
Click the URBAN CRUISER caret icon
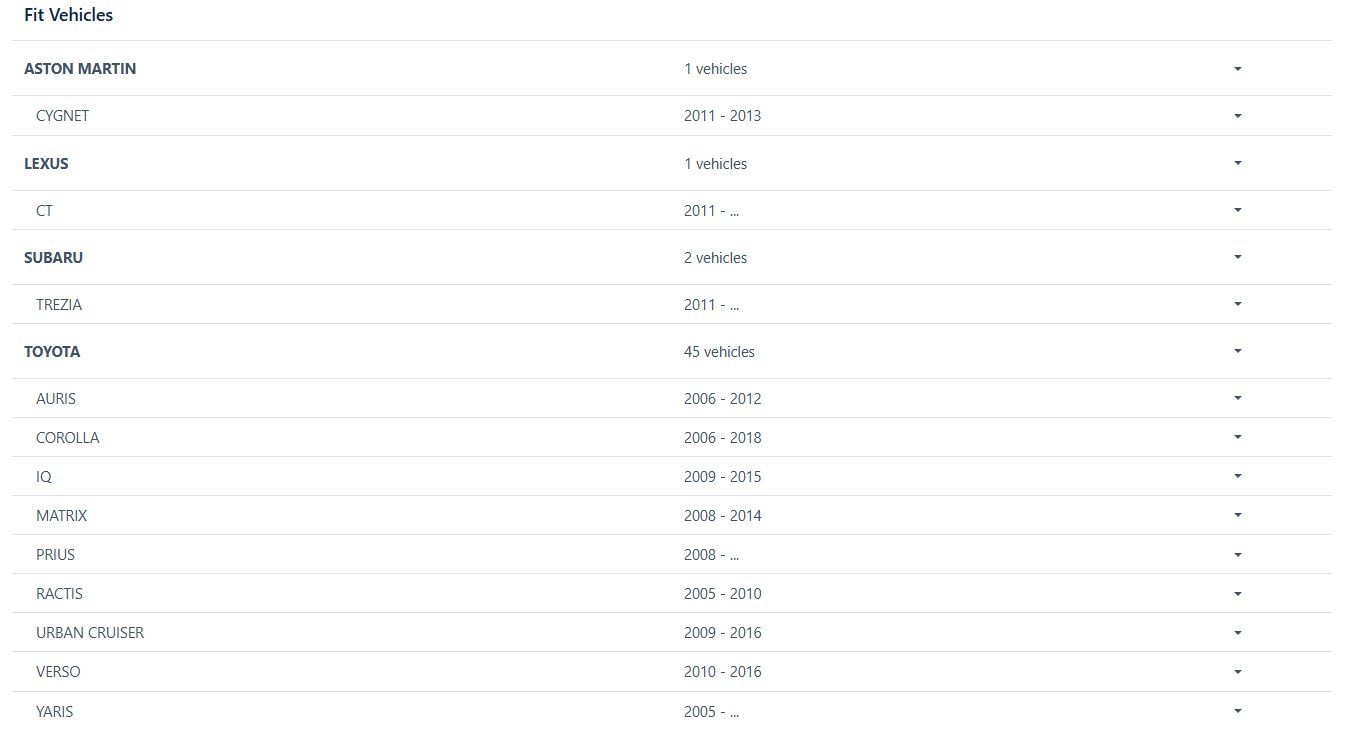click(1237, 632)
